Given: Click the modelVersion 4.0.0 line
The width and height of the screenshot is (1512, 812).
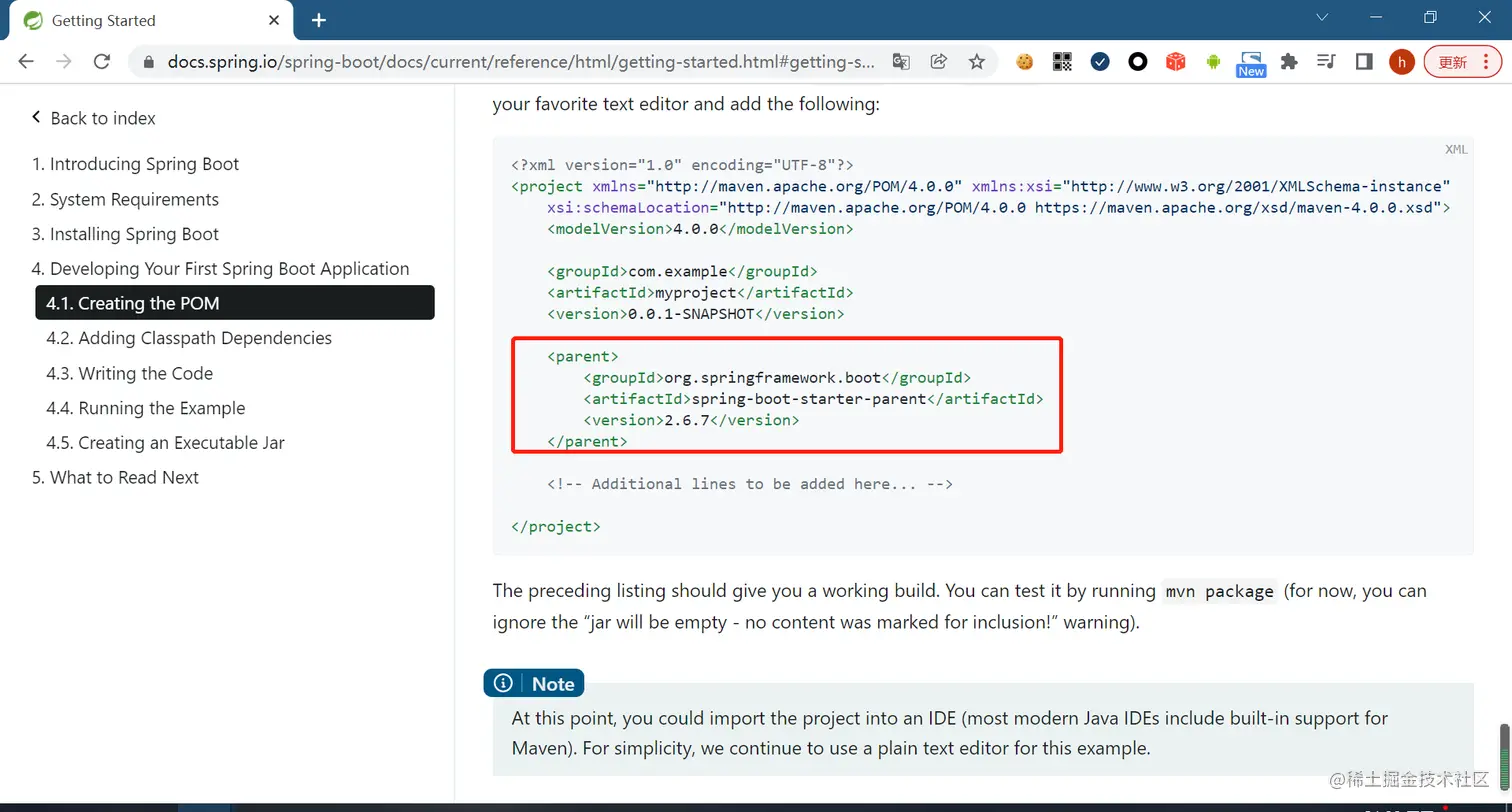Looking at the screenshot, I should 700,229.
